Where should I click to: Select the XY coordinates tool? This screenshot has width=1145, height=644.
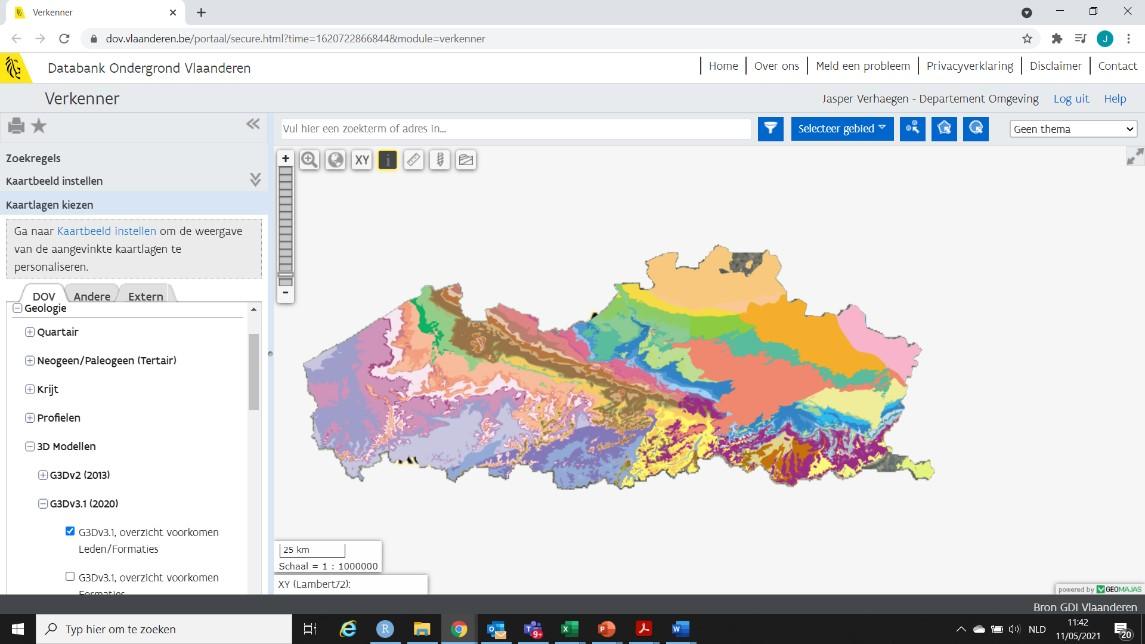pos(361,160)
